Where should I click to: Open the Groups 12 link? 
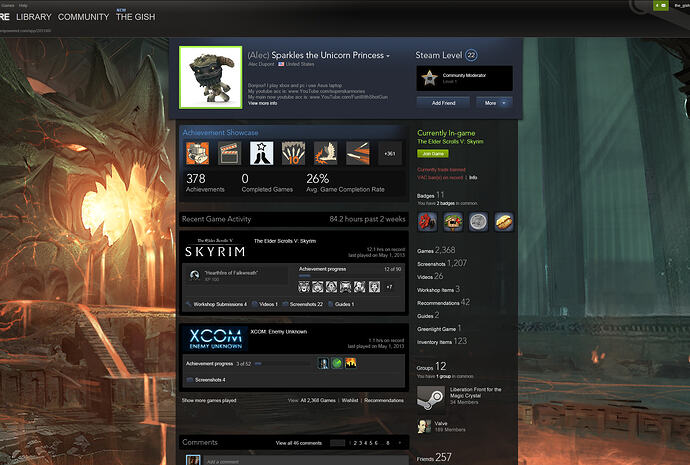[431, 366]
